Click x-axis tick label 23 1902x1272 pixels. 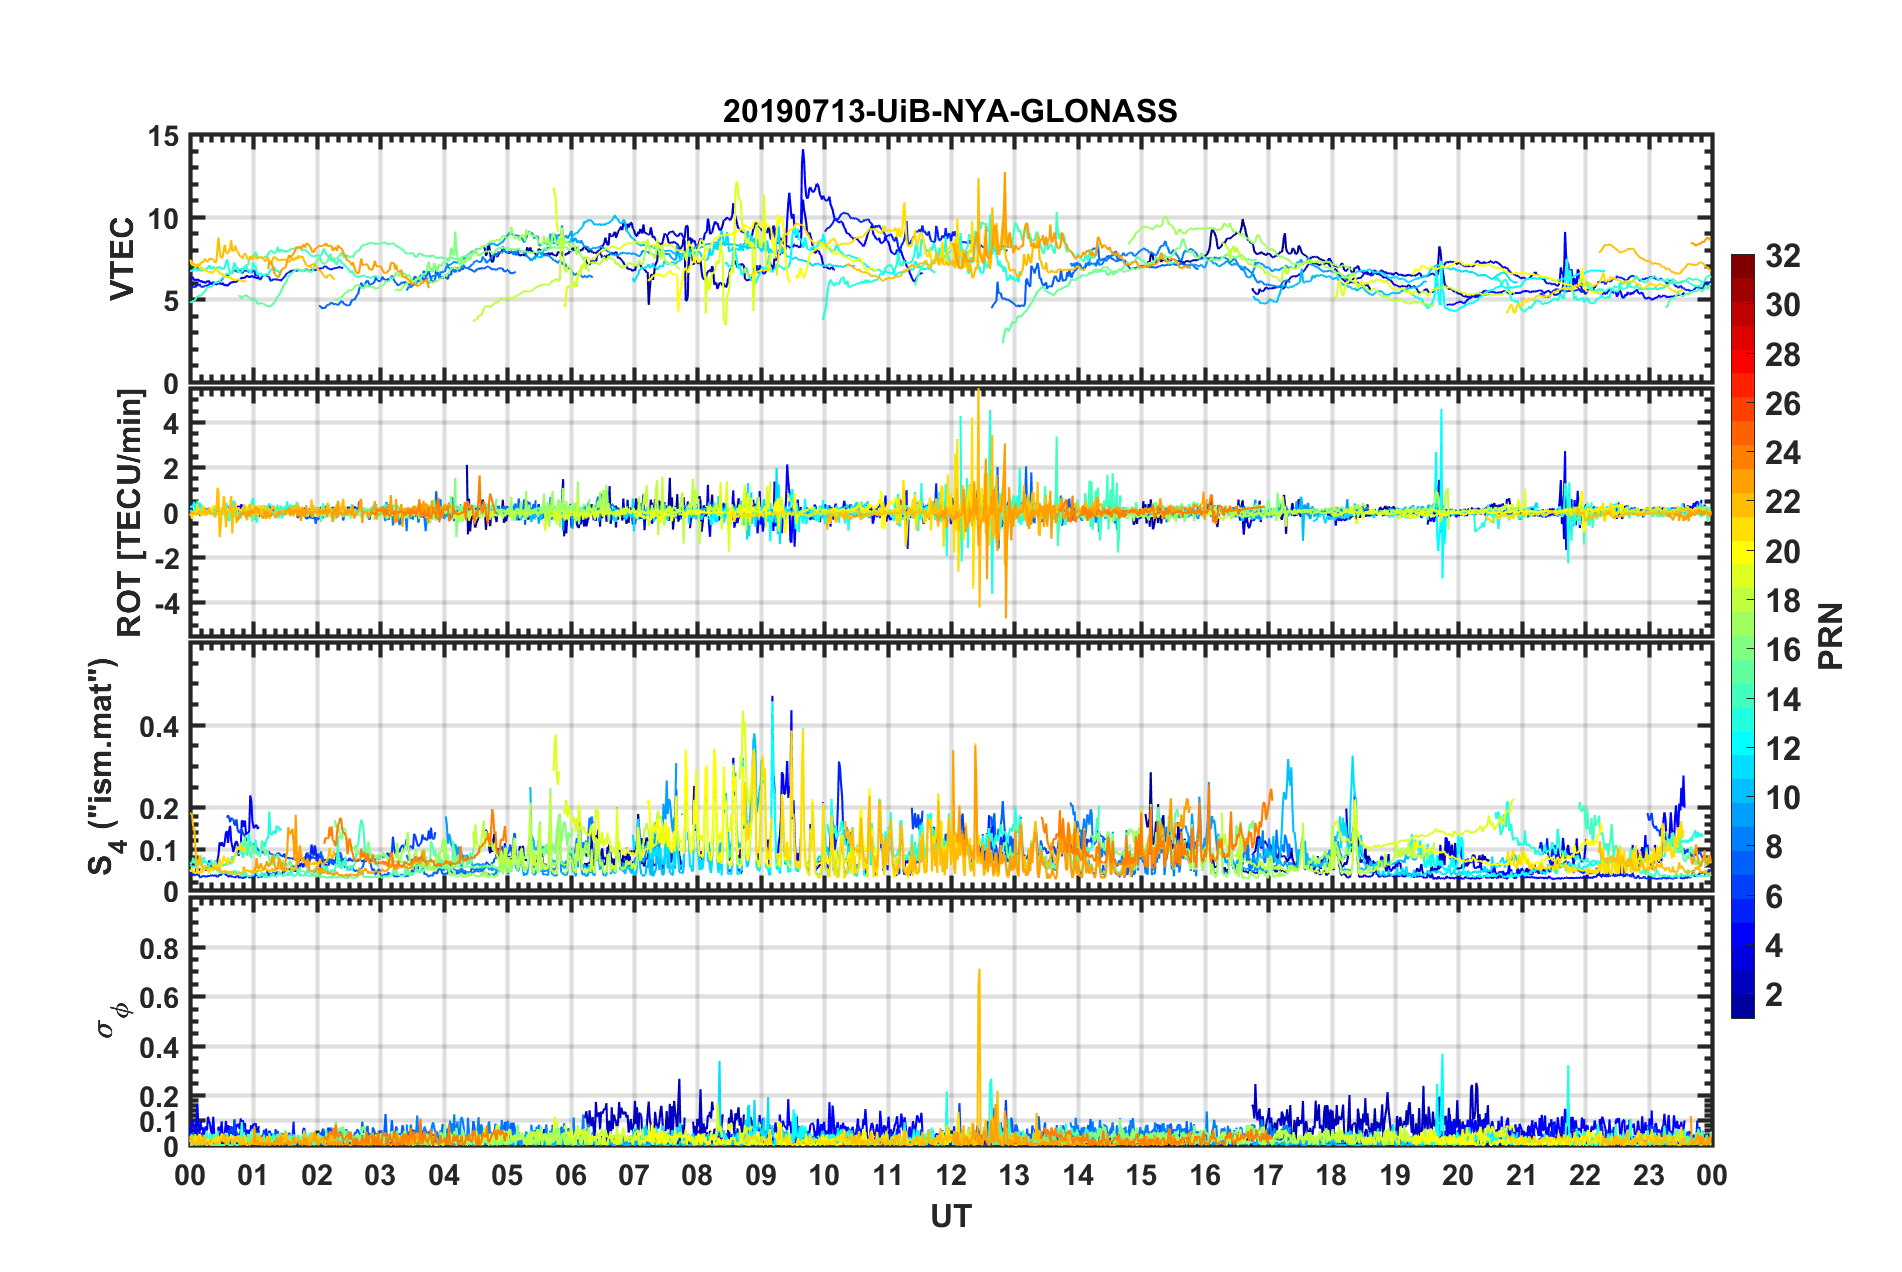click(x=1648, y=1175)
